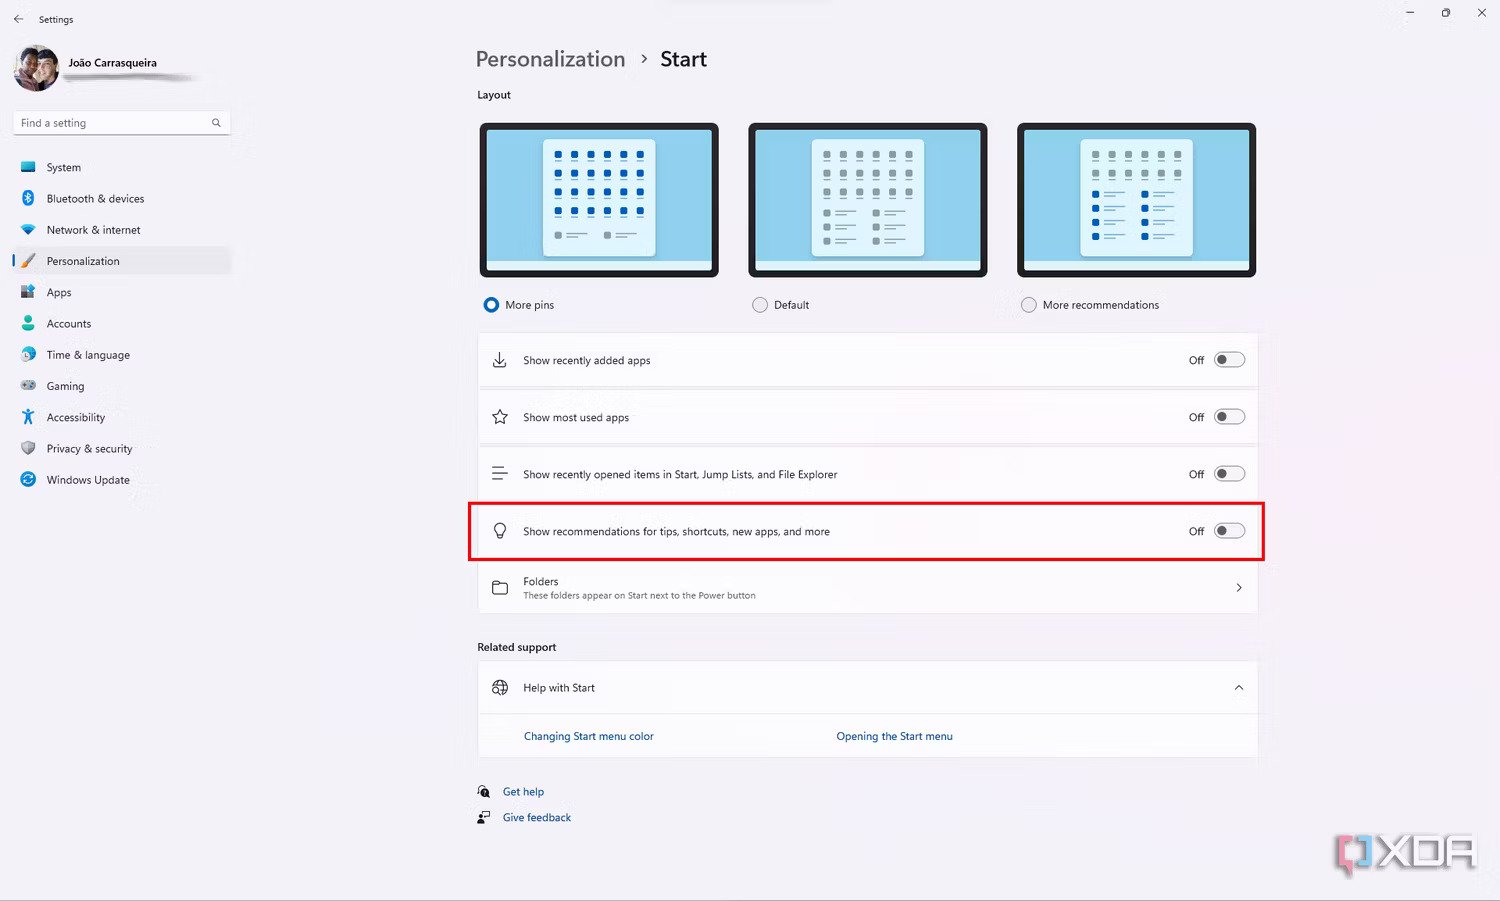Click the Privacy shield icon

[x=28, y=448]
